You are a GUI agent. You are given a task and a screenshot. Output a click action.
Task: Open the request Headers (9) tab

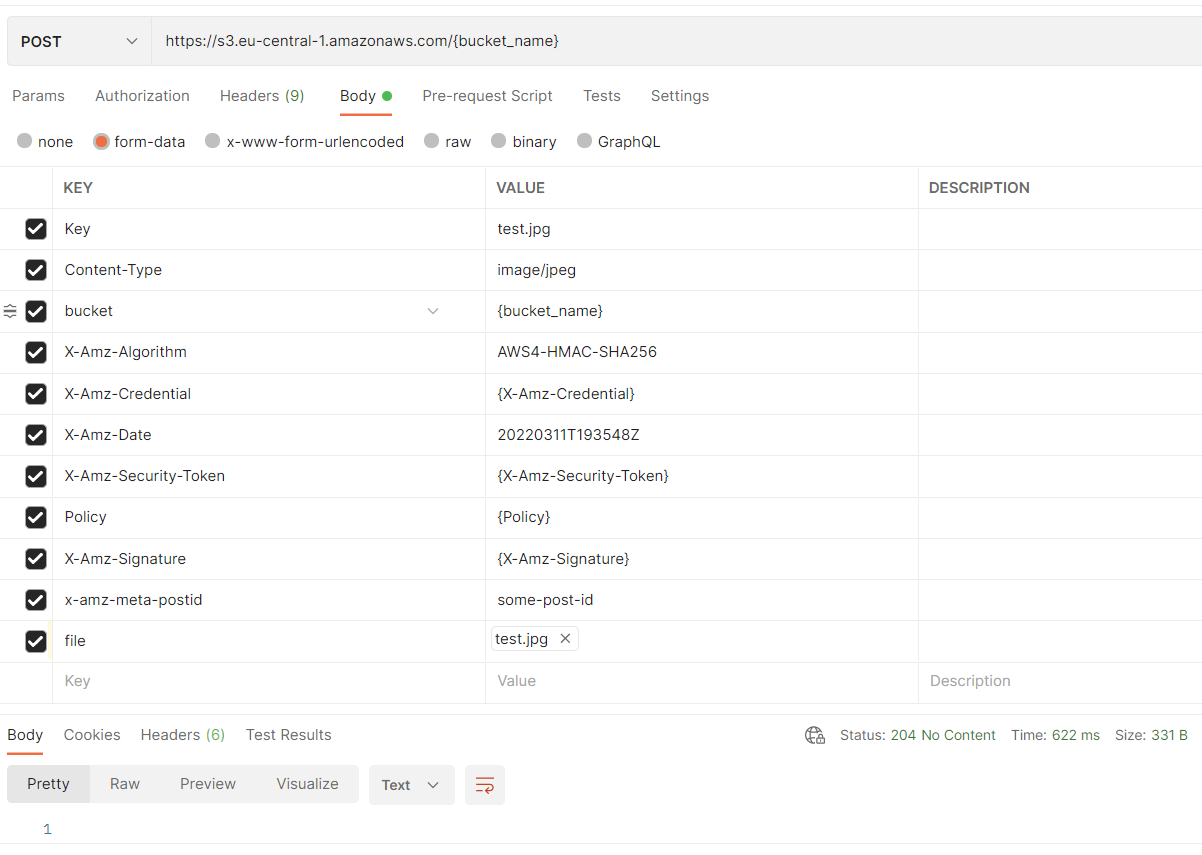pos(262,96)
